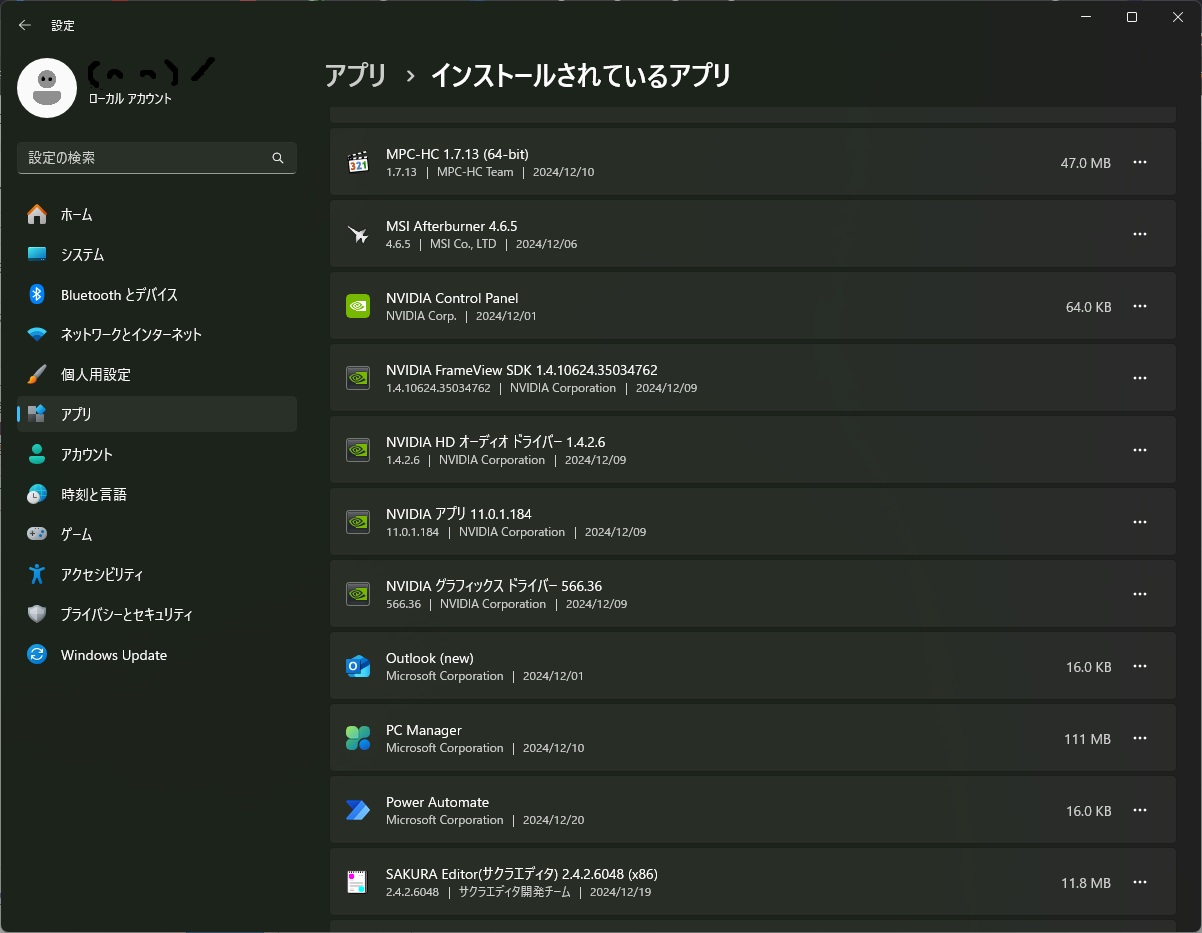Open more options for Power Automate

(1140, 810)
